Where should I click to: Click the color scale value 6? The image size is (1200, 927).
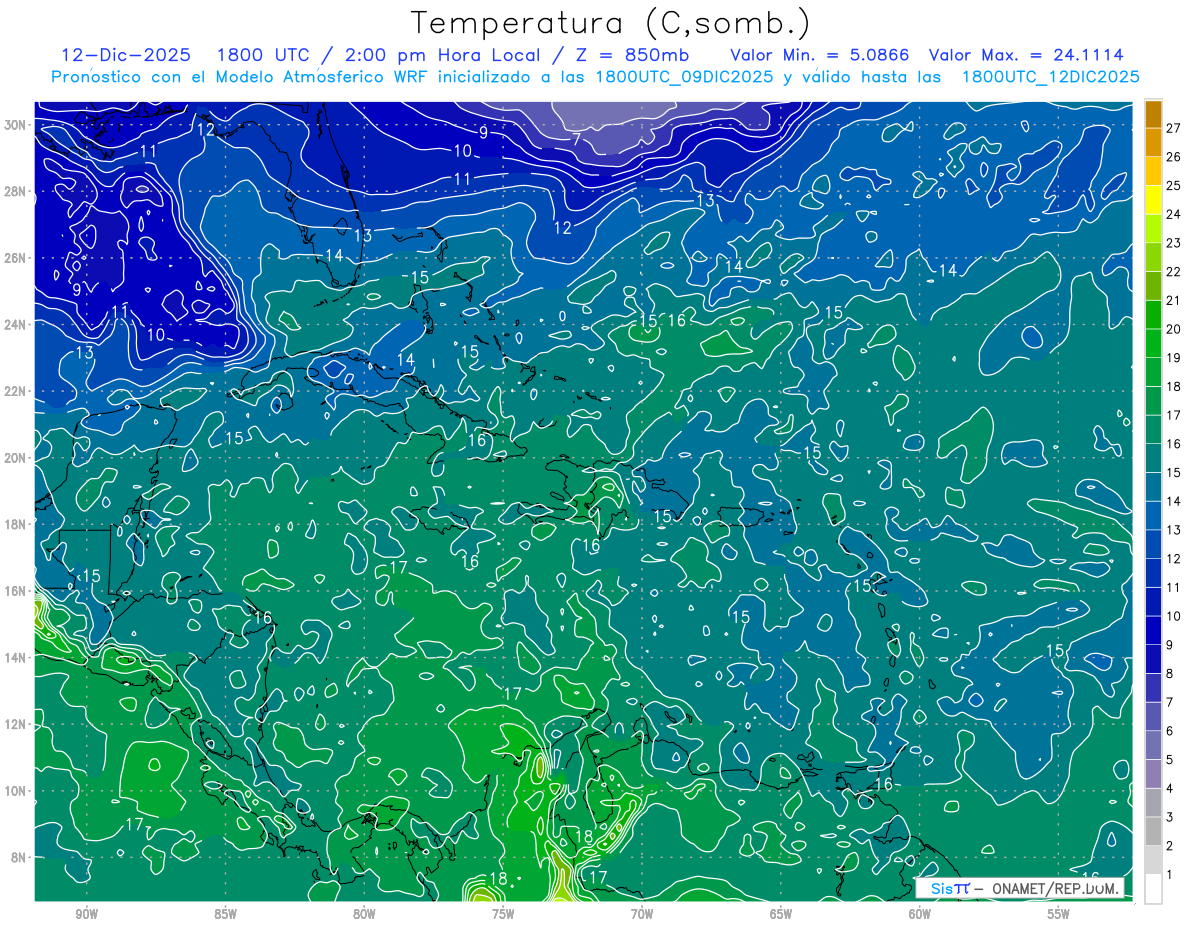click(1170, 731)
